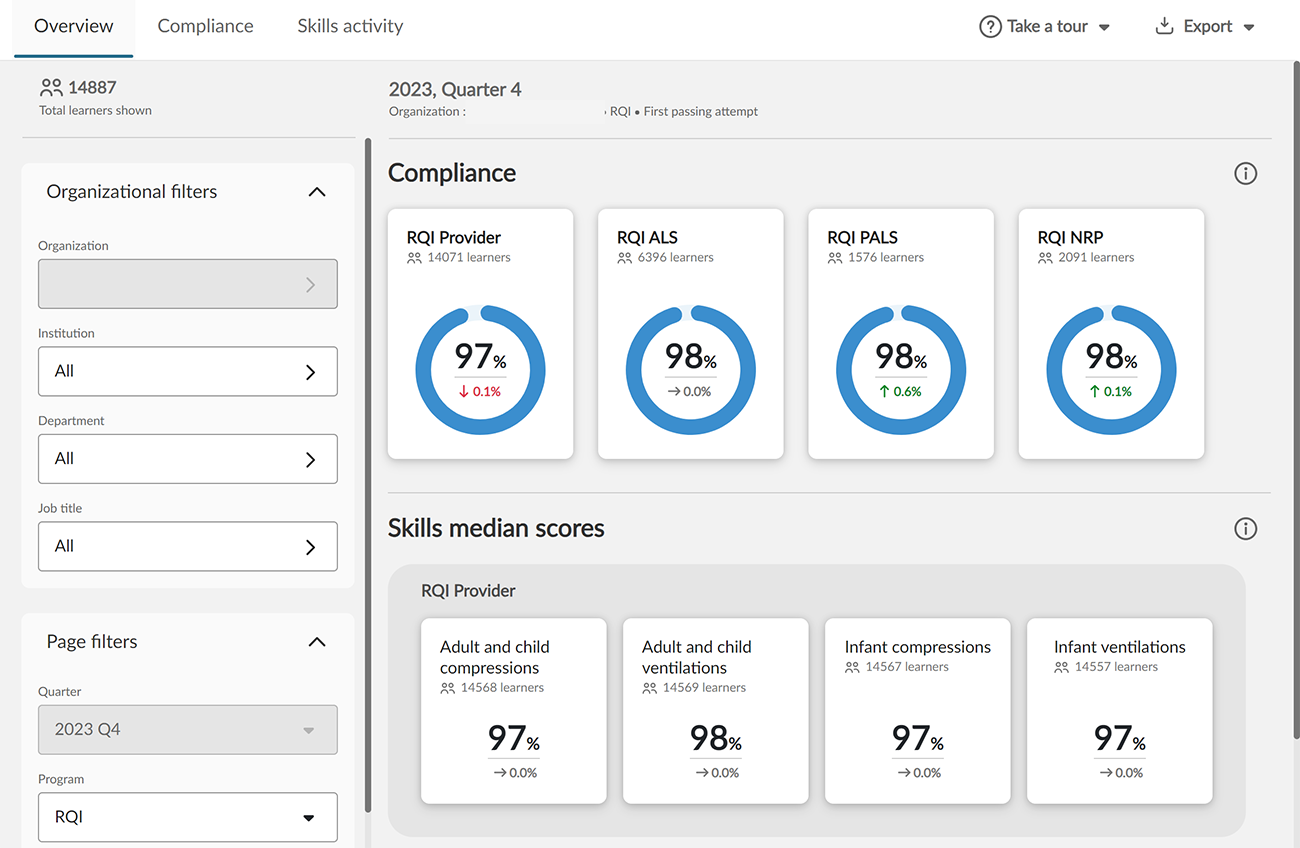The height and width of the screenshot is (848, 1300).
Task: Click the Compliance section info icon
Action: point(1245,174)
